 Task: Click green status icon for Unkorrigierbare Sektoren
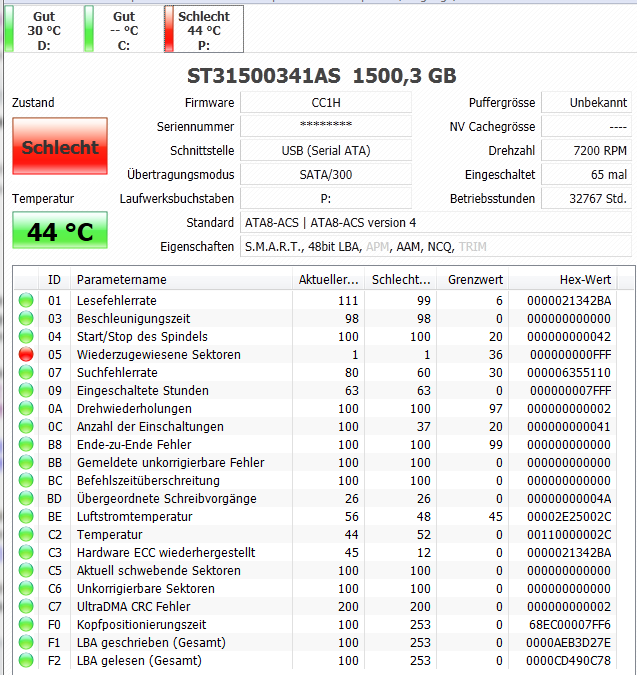point(26,588)
